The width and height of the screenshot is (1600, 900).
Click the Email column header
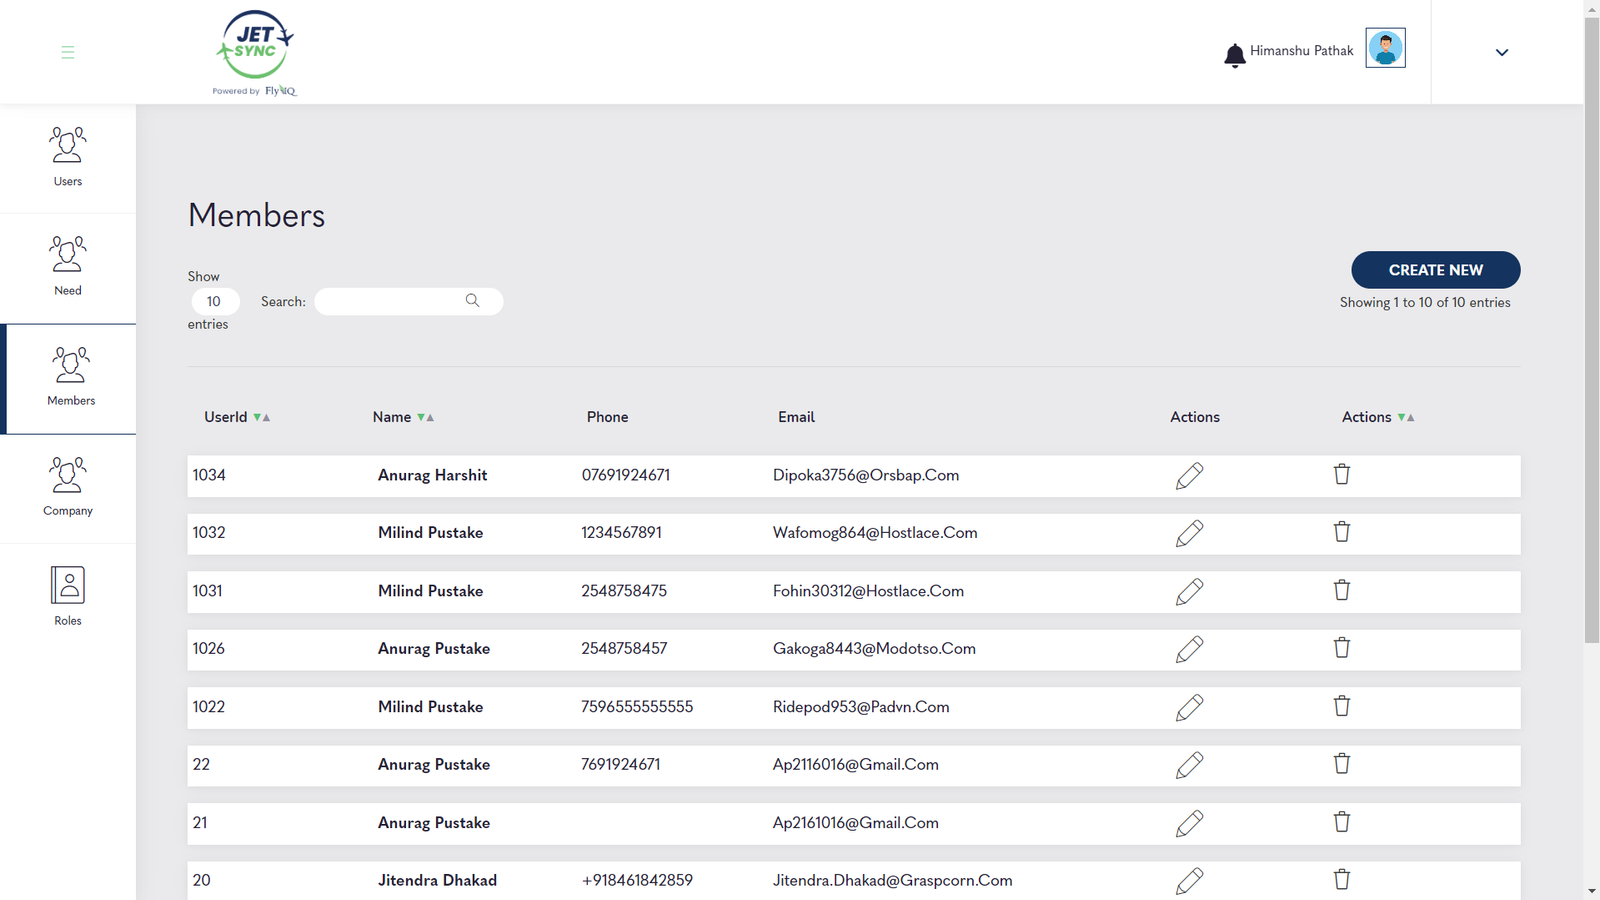coord(796,417)
